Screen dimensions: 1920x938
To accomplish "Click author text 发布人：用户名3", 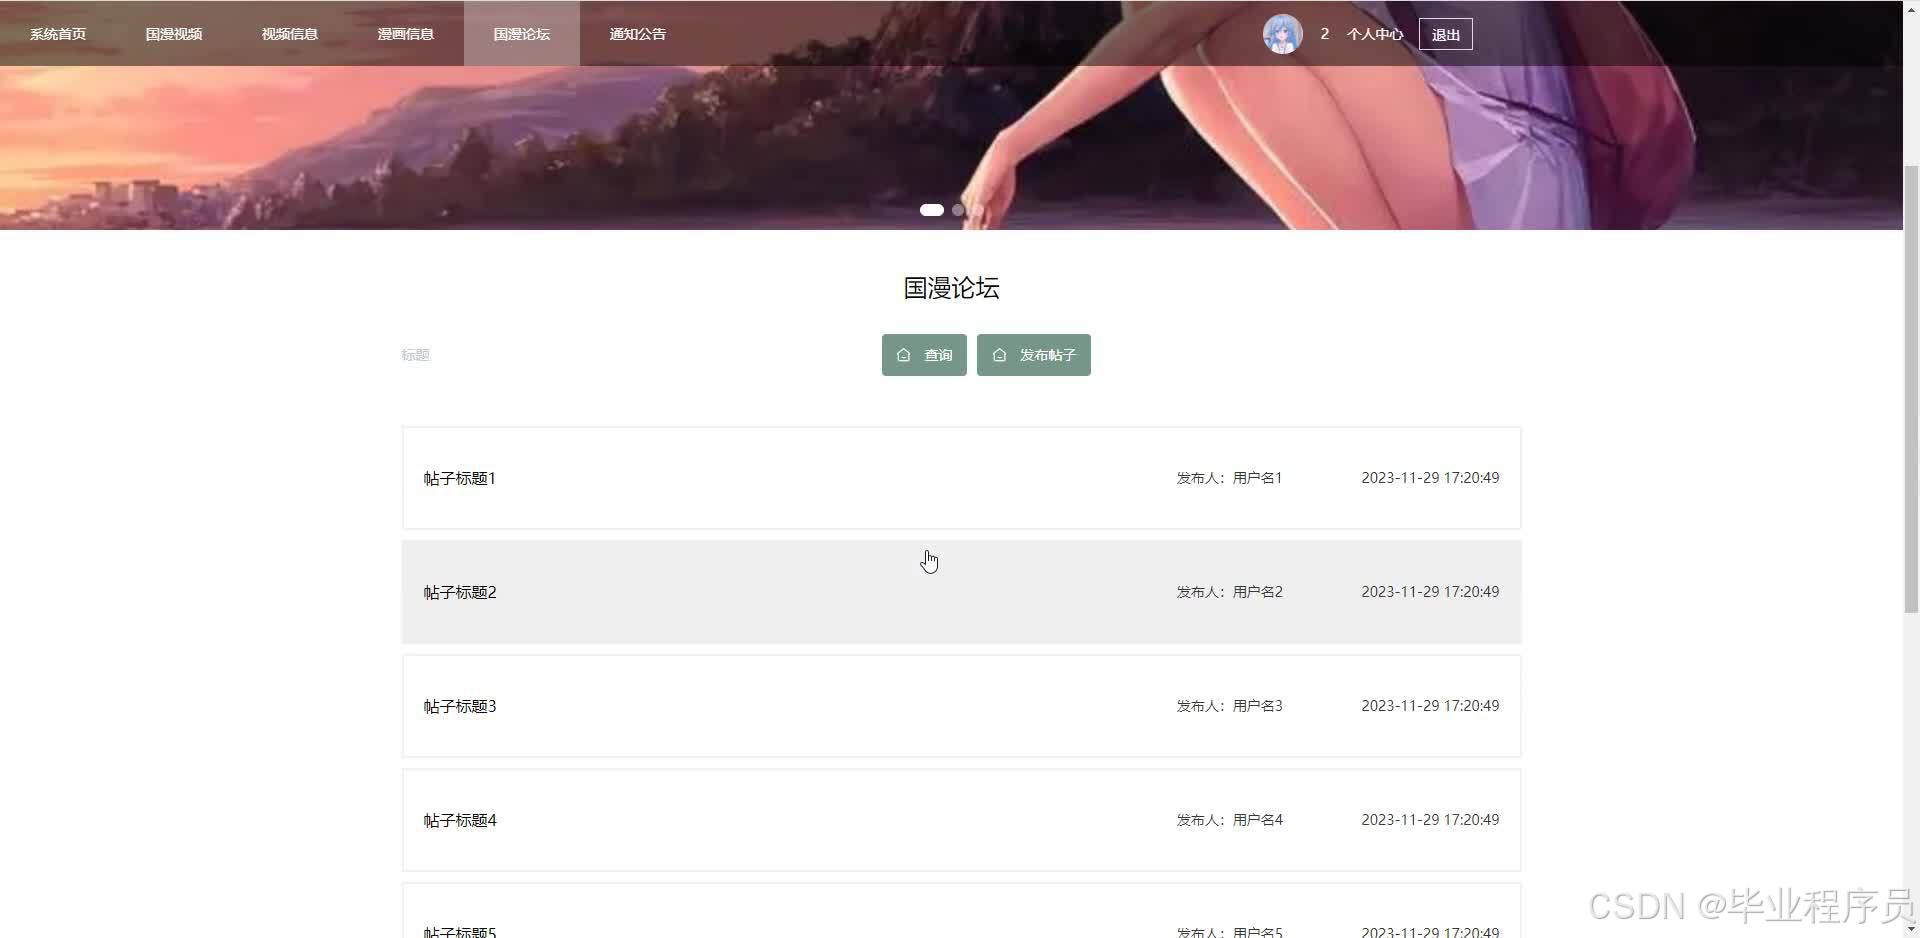I will click(x=1229, y=706).
